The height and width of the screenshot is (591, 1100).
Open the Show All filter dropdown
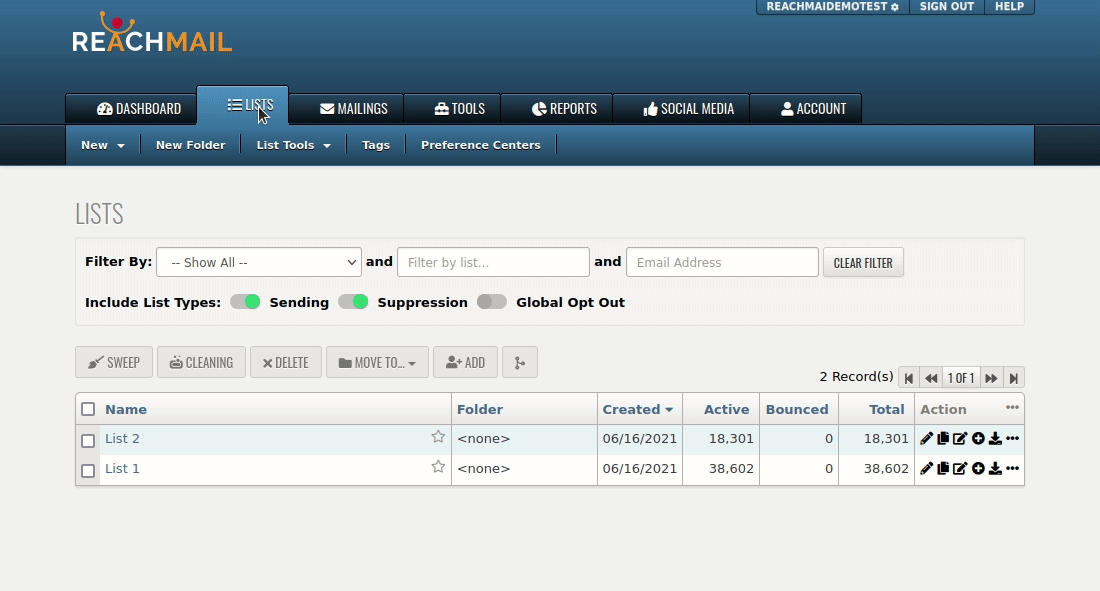[x=258, y=262]
